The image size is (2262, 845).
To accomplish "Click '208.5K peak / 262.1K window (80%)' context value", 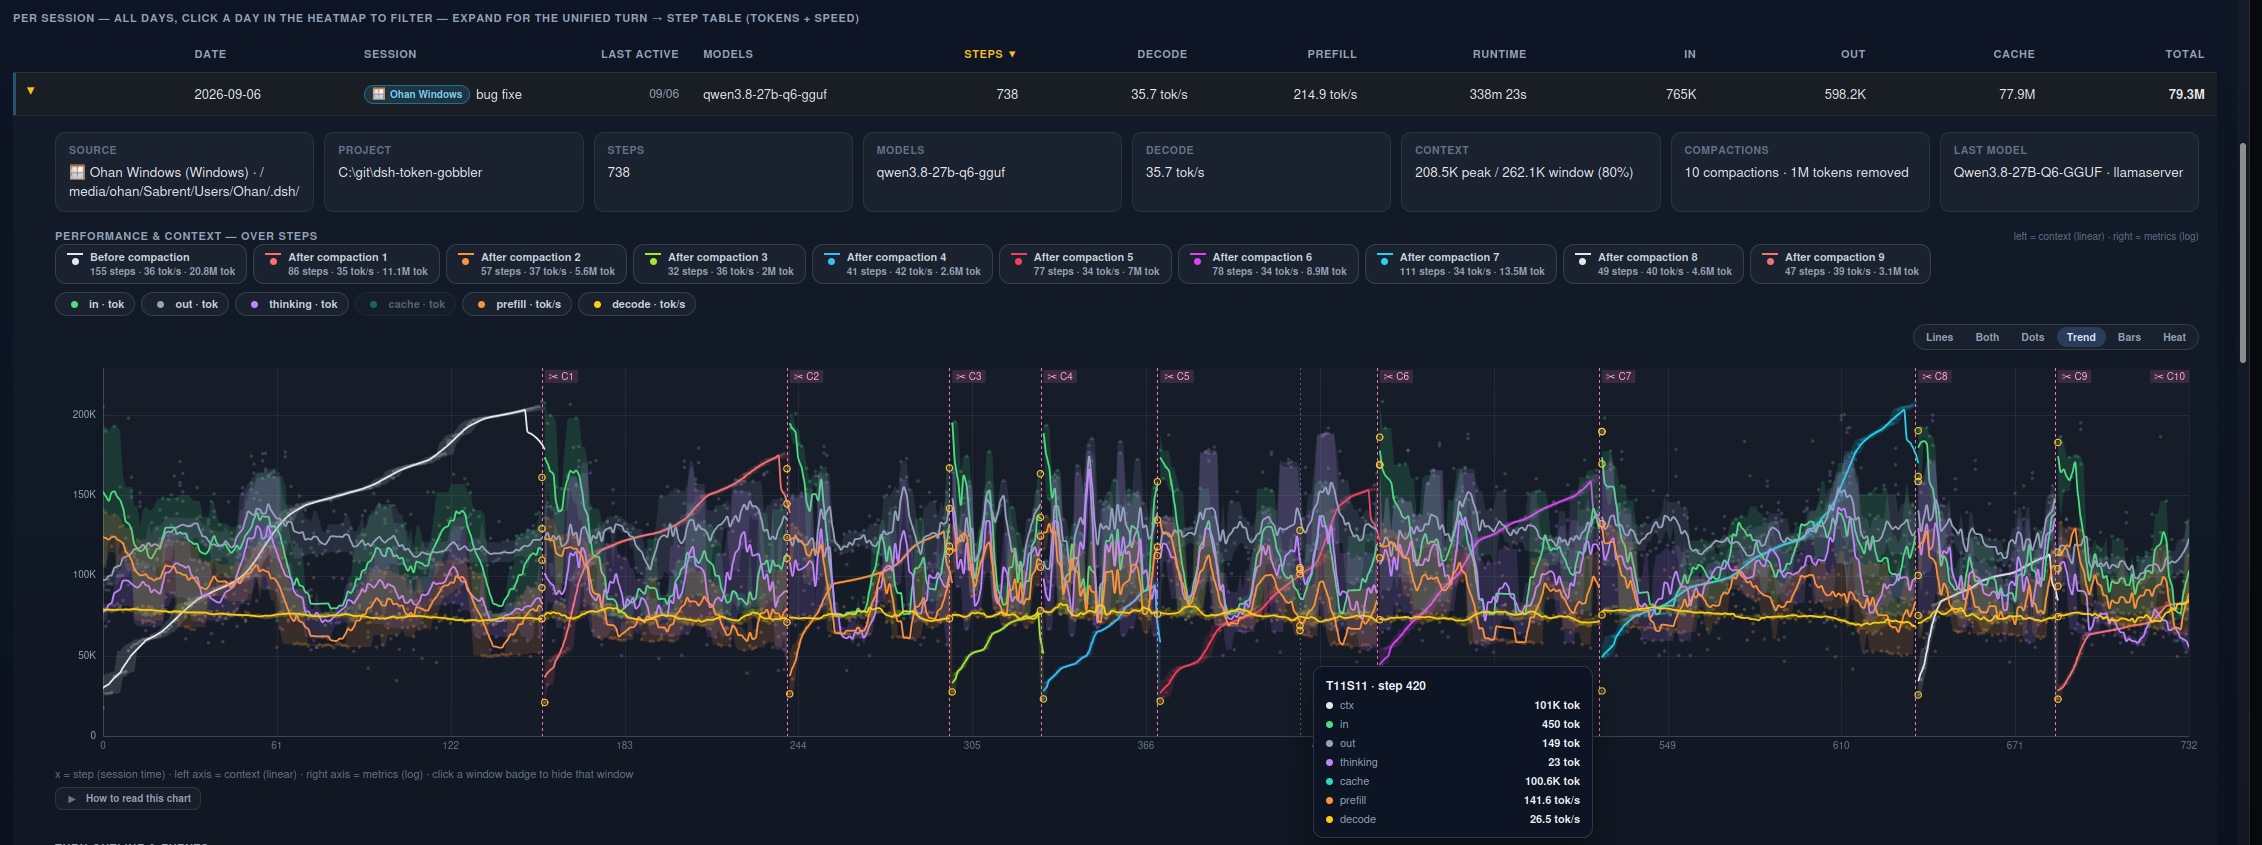I will 1524,172.
